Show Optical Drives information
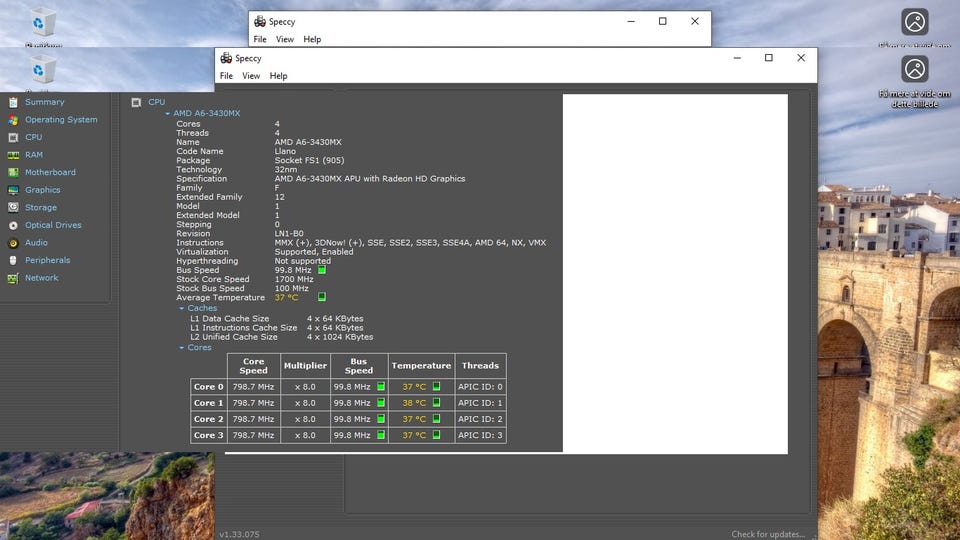Viewport: 960px width, 540px height. 53,225
